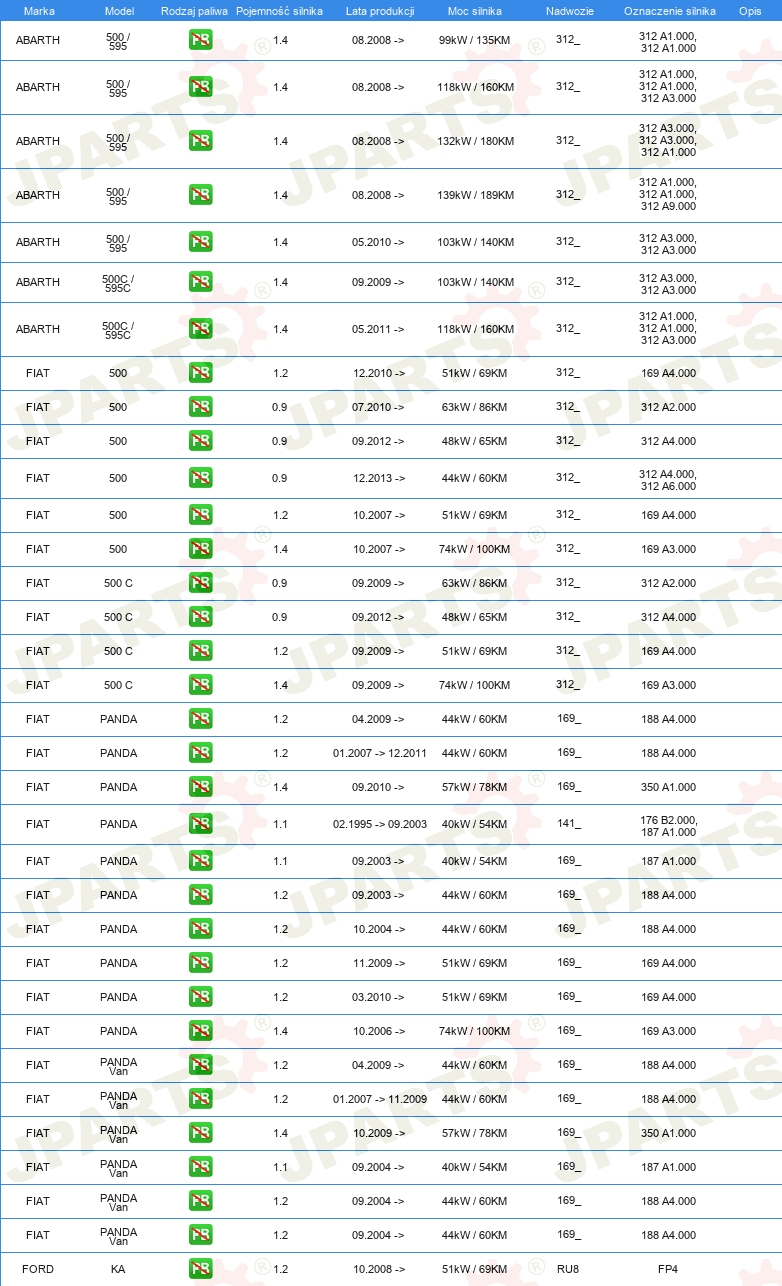
Task: Click the fuel icon in the Fiat 500 12.2010 row
Action: [x=200, y=373]
